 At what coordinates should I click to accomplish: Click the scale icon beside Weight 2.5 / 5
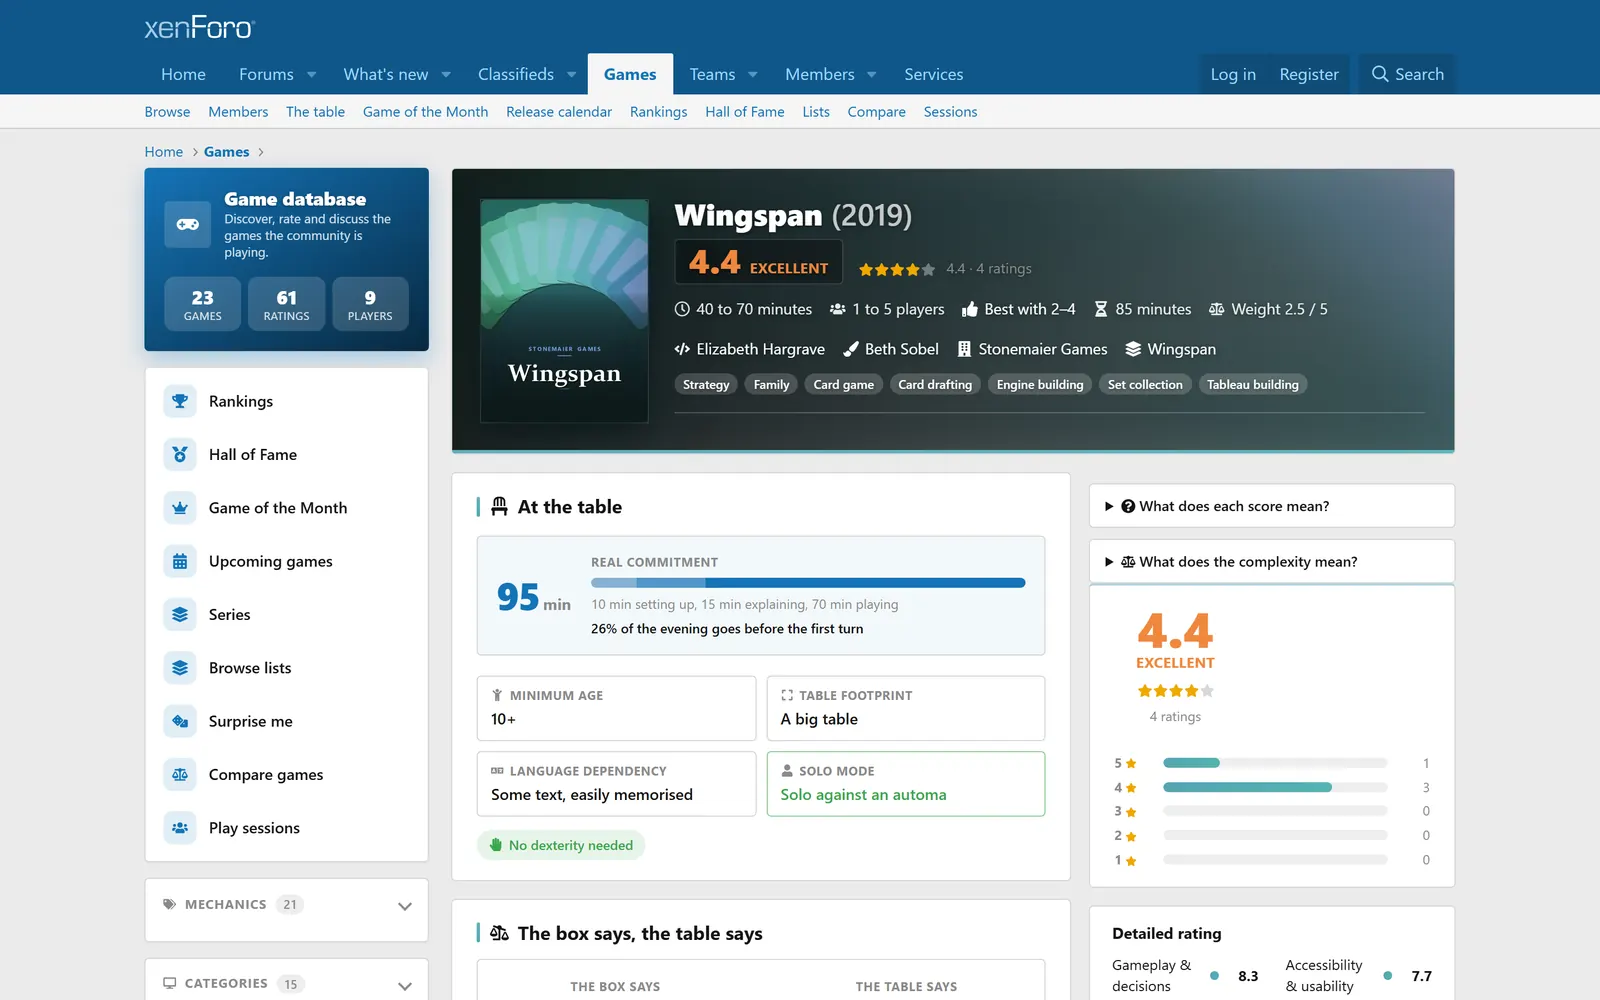coord(1216,309)
